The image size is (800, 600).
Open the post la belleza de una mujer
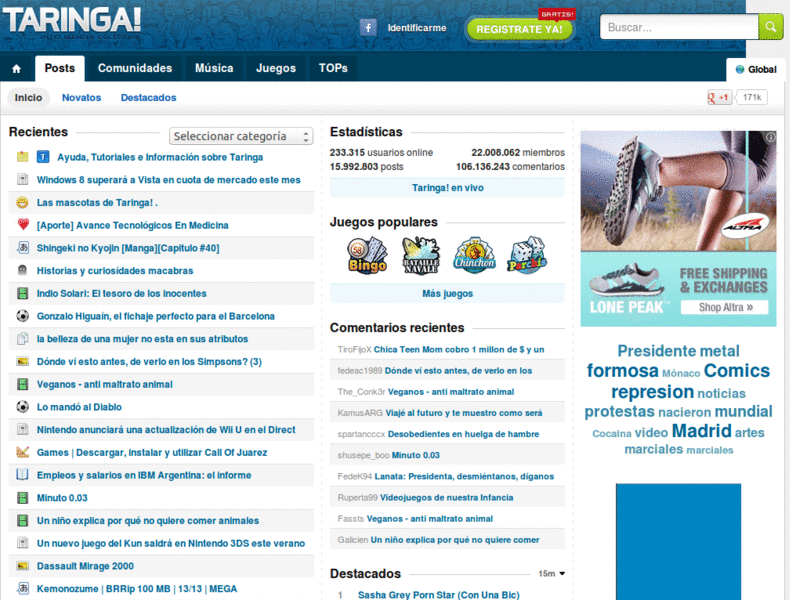(x=142, y=339)
